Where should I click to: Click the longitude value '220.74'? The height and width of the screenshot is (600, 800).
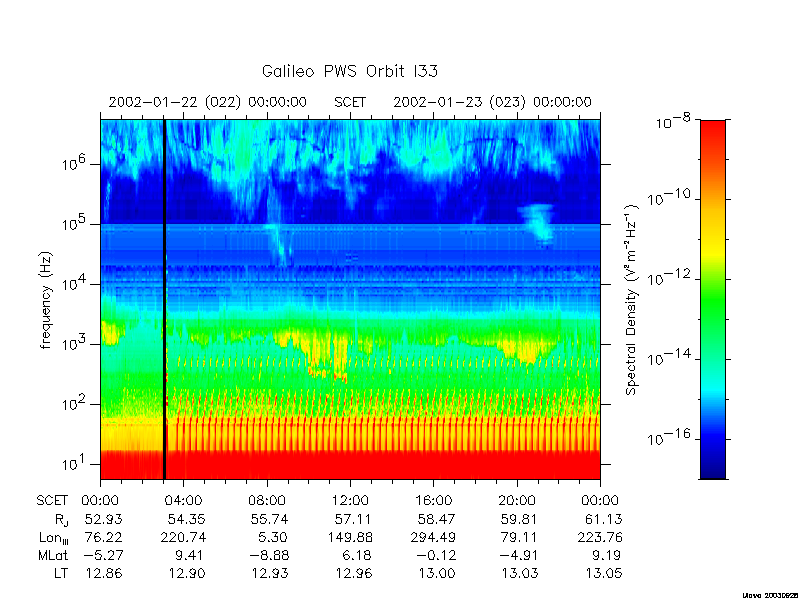point(183,537)
